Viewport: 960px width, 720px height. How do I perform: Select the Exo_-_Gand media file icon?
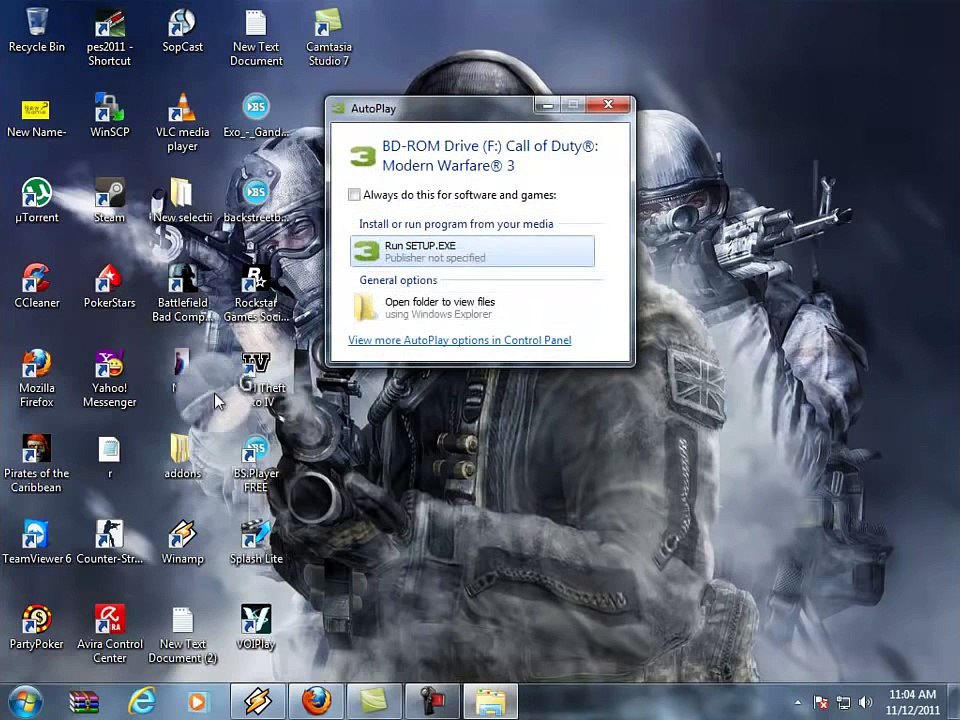[x=256, y=115]
